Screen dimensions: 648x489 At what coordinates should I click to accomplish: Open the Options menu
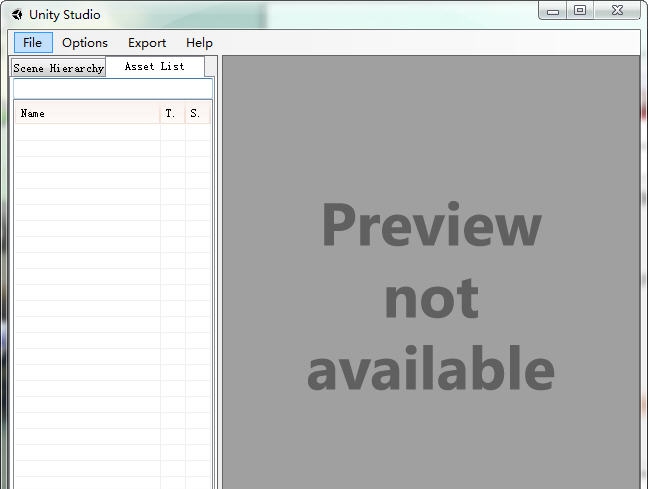coord(85,43)
